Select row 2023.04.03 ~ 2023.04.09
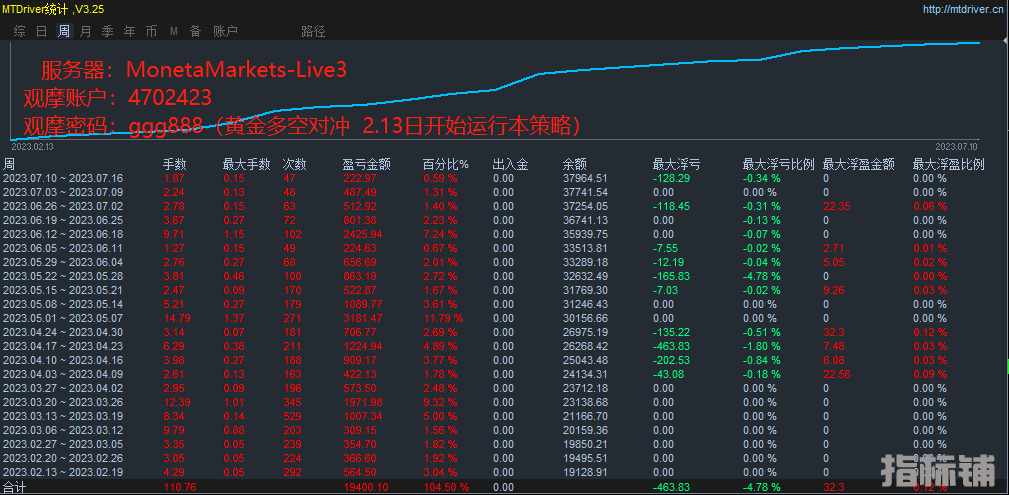This screenshot has width=1009, height=495. (504, 374)
